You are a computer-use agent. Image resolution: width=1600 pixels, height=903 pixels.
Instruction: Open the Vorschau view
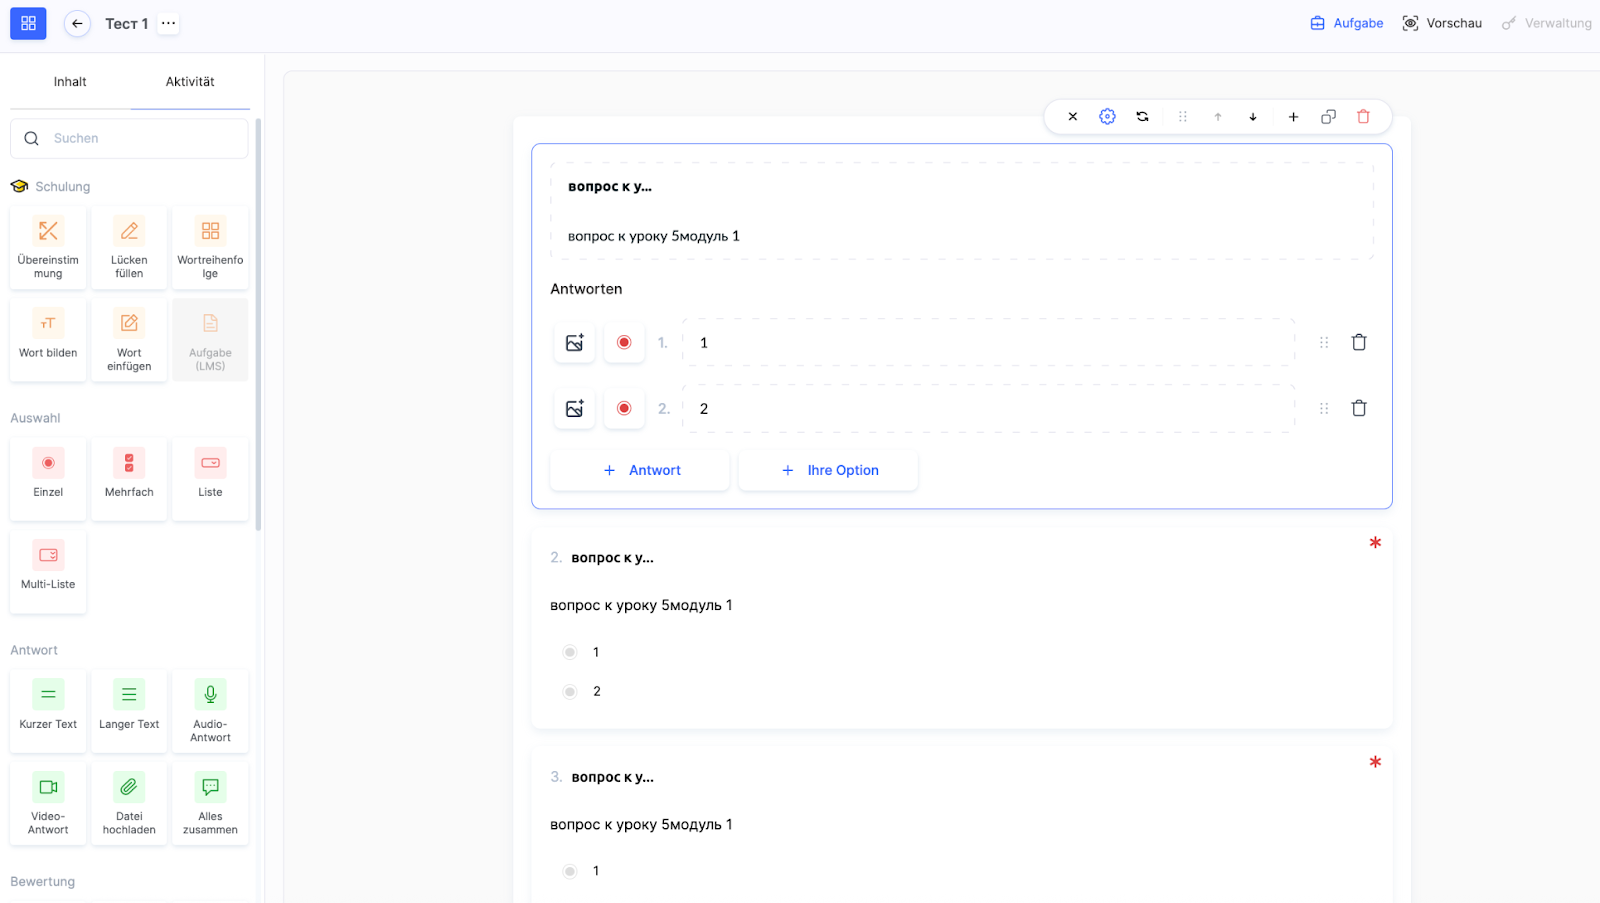pos(1442,23)
